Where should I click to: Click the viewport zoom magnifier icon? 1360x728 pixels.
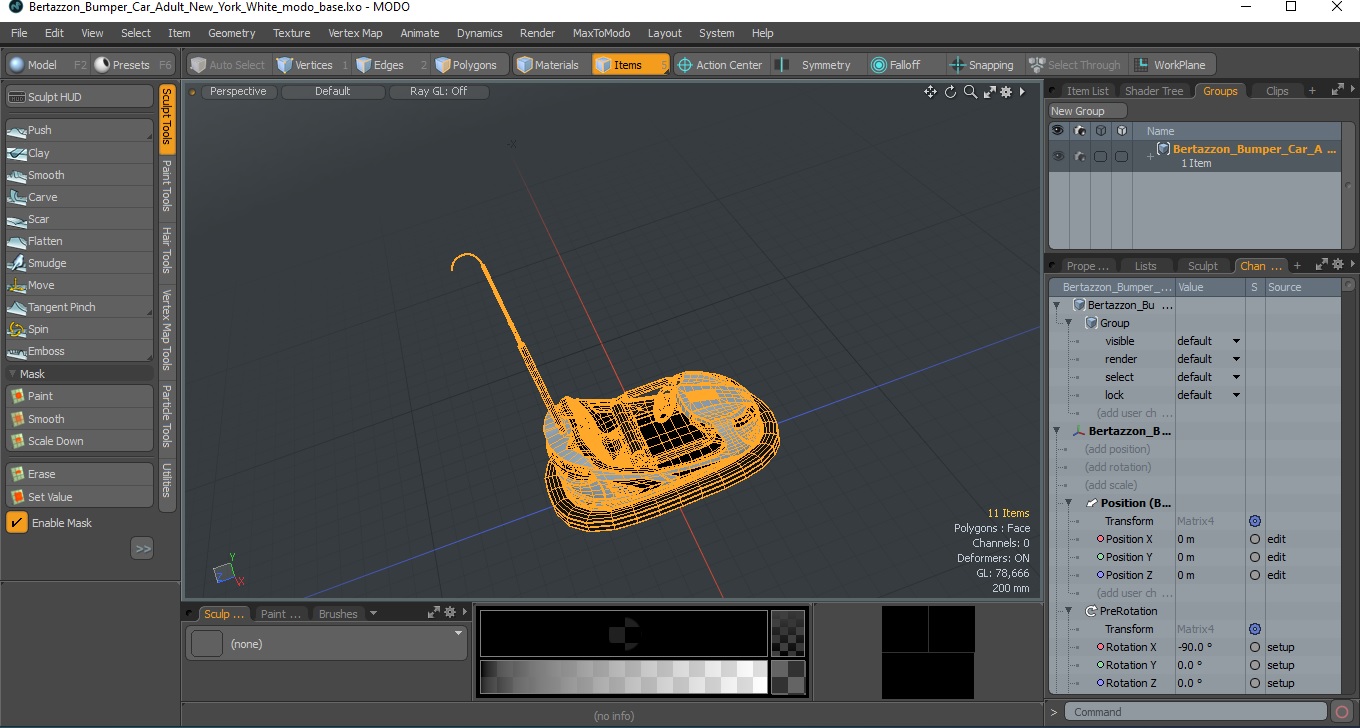tap(970, 92)
